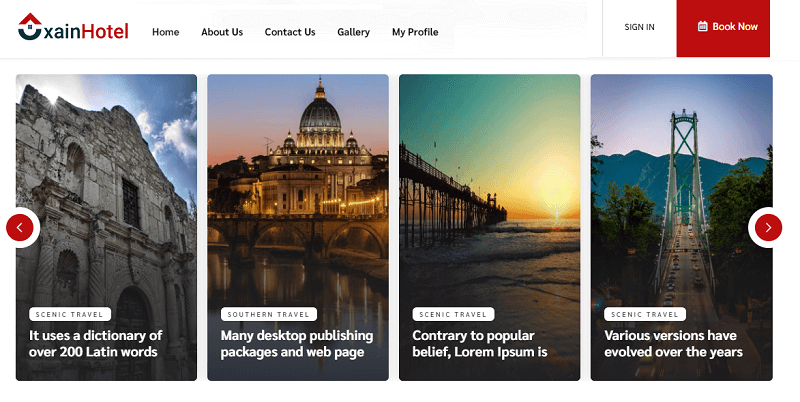Open "Contrary to popular belief" article title
This screenshot has height=402, width=800.
click(x=480, y=343)
